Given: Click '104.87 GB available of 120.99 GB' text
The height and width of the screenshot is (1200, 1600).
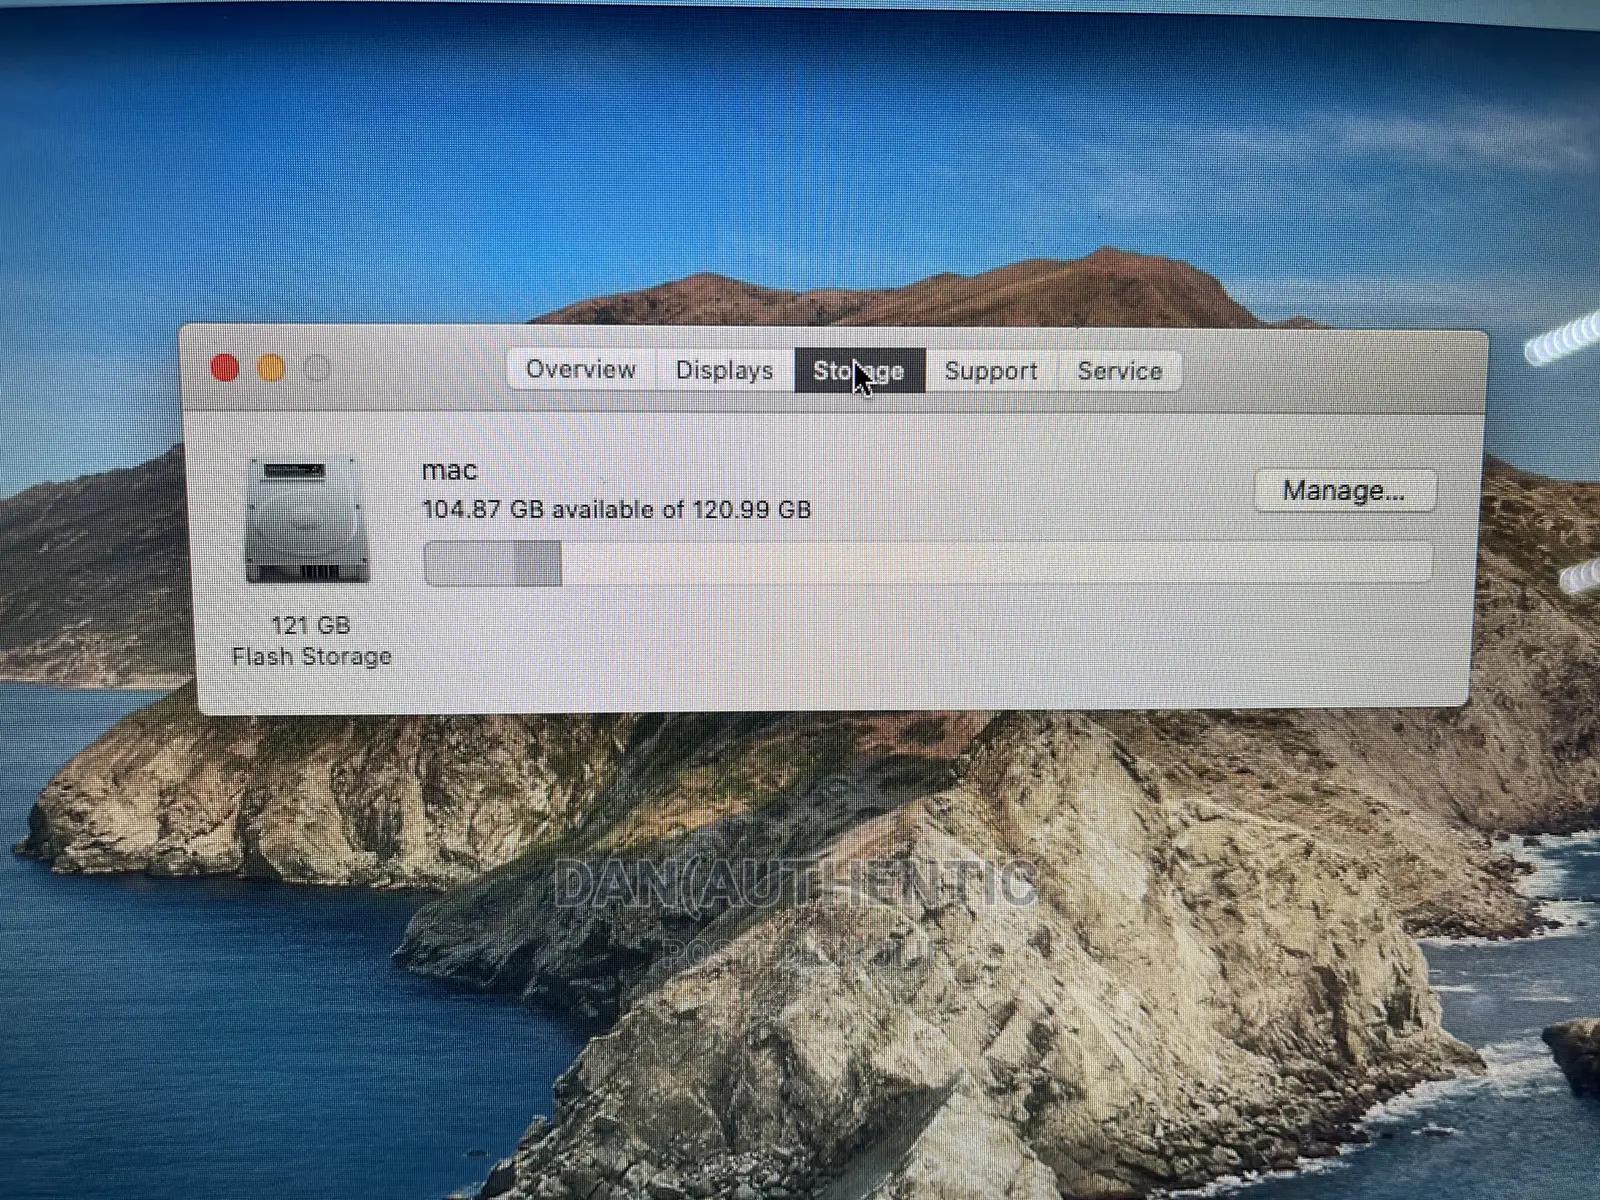Looking at the screenshot, I should pyautogui.click(x=617, y=509).
